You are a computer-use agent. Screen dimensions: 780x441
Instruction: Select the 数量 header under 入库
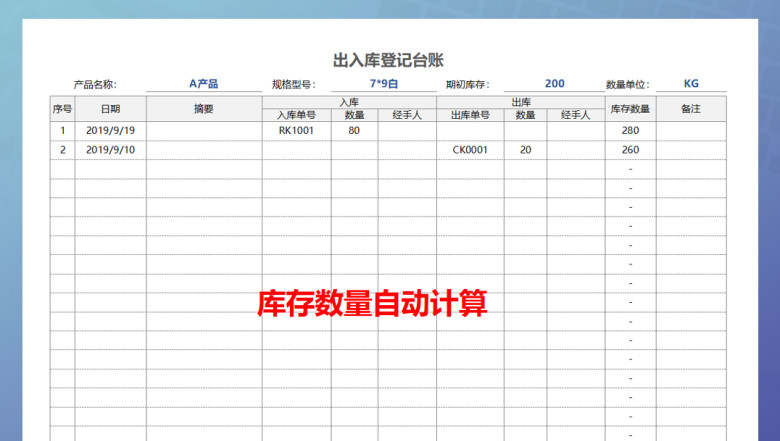point(354,115)
